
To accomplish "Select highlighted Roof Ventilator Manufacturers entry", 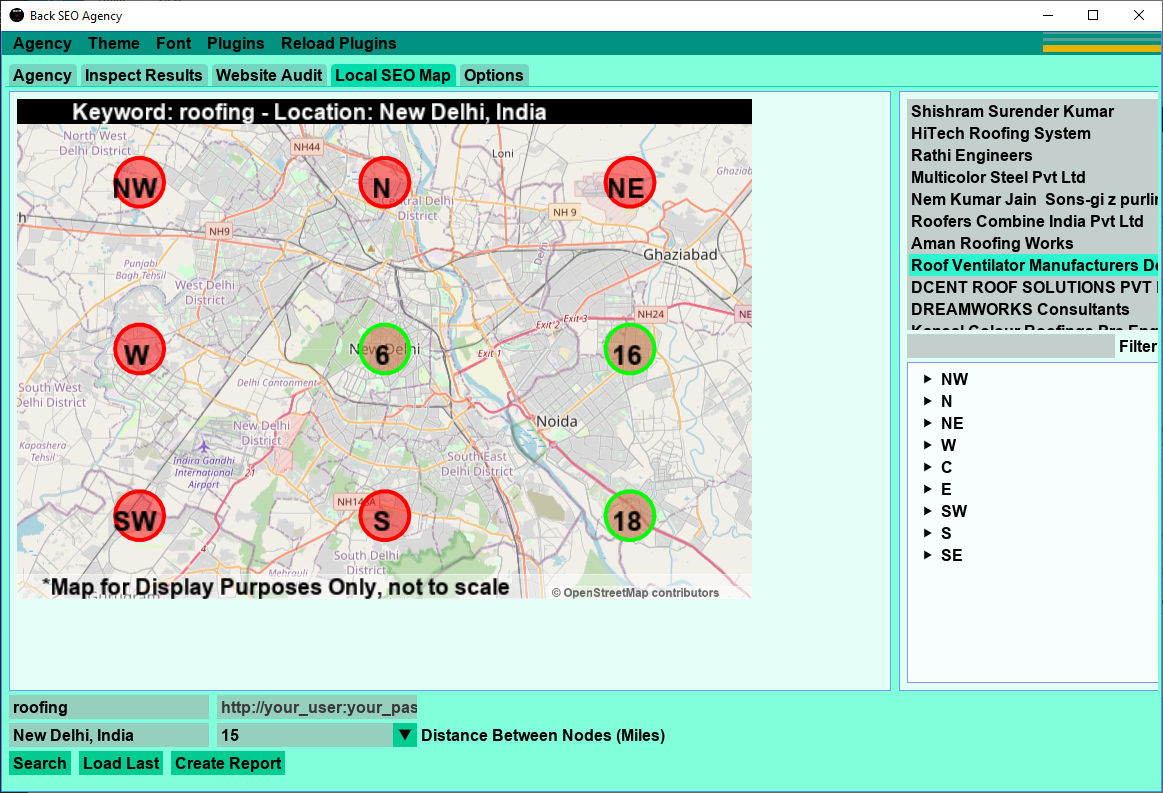I will (x=1032, y=266).
